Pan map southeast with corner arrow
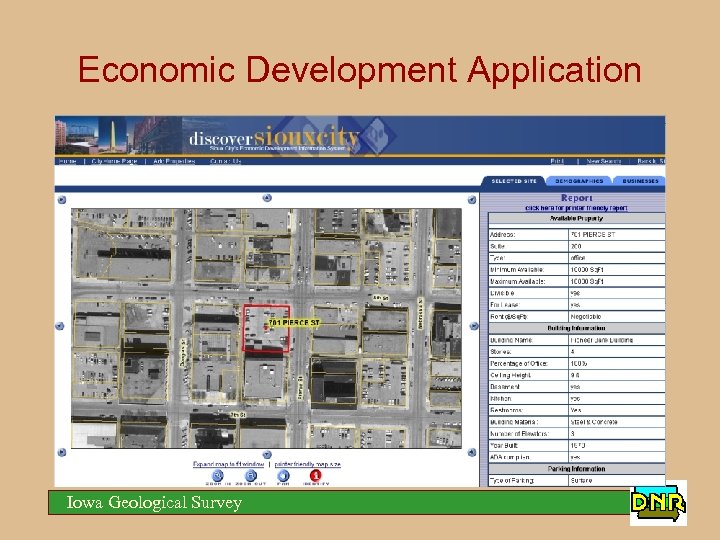 tap(472, 452)
